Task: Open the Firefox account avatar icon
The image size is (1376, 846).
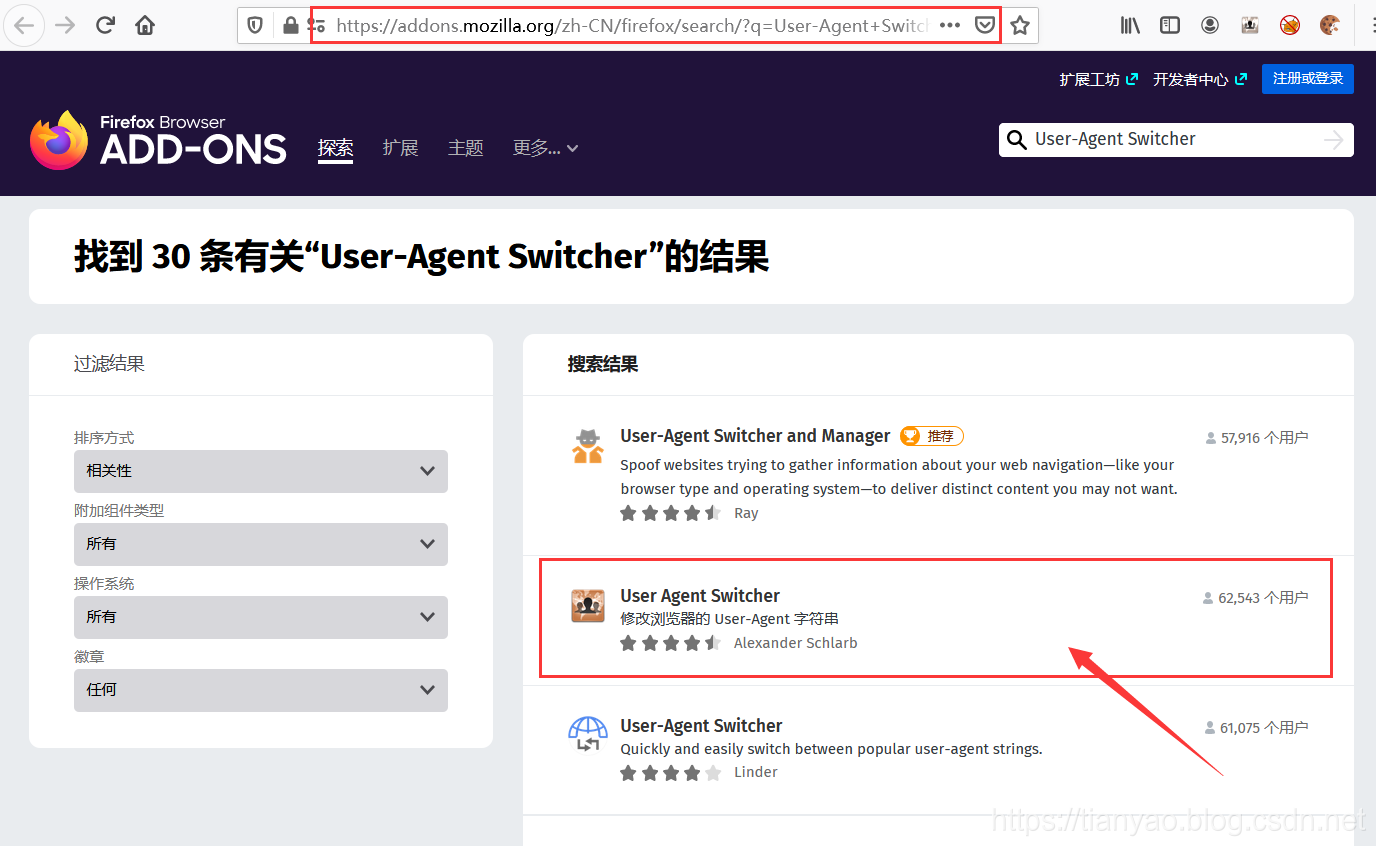Action: click(x=1210, y=26)
